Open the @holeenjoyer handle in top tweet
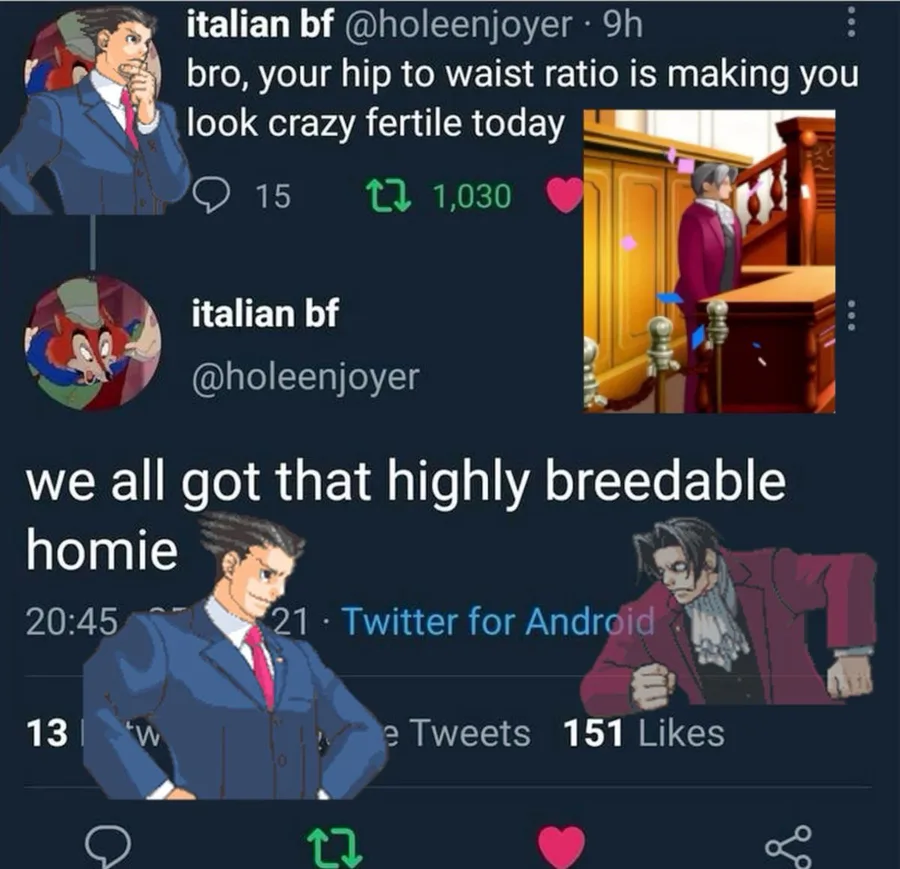The image size is (900, 869). click(458, 25)
